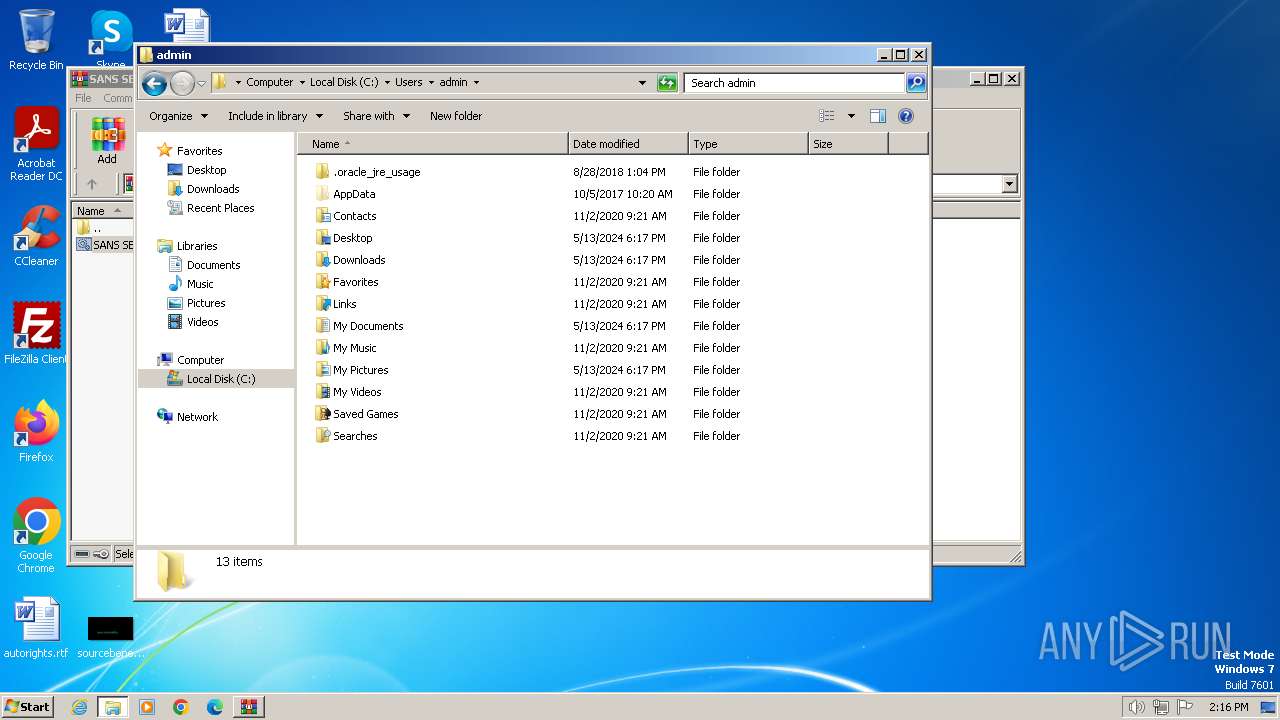
Task: Select the My Music folder
Action: [x=354, y=348]
